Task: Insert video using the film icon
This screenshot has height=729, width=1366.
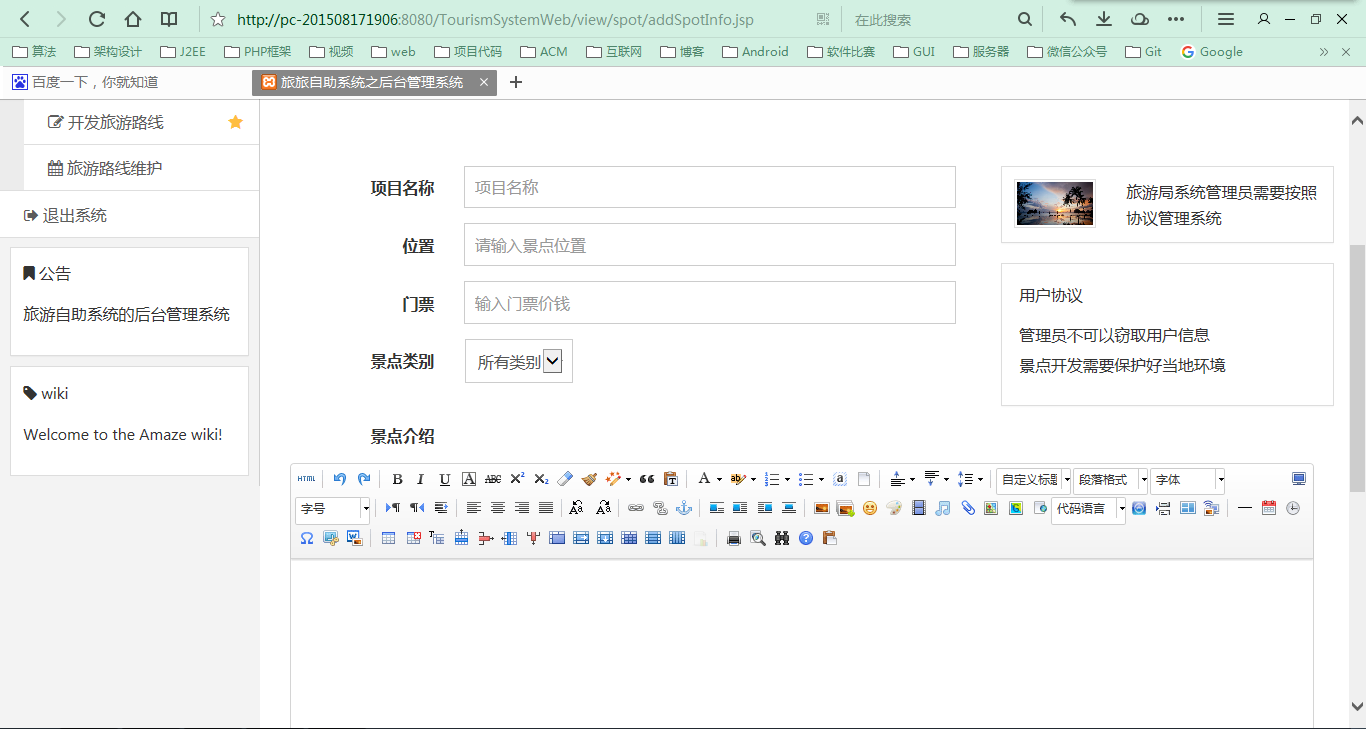Action: pos(919,508)
